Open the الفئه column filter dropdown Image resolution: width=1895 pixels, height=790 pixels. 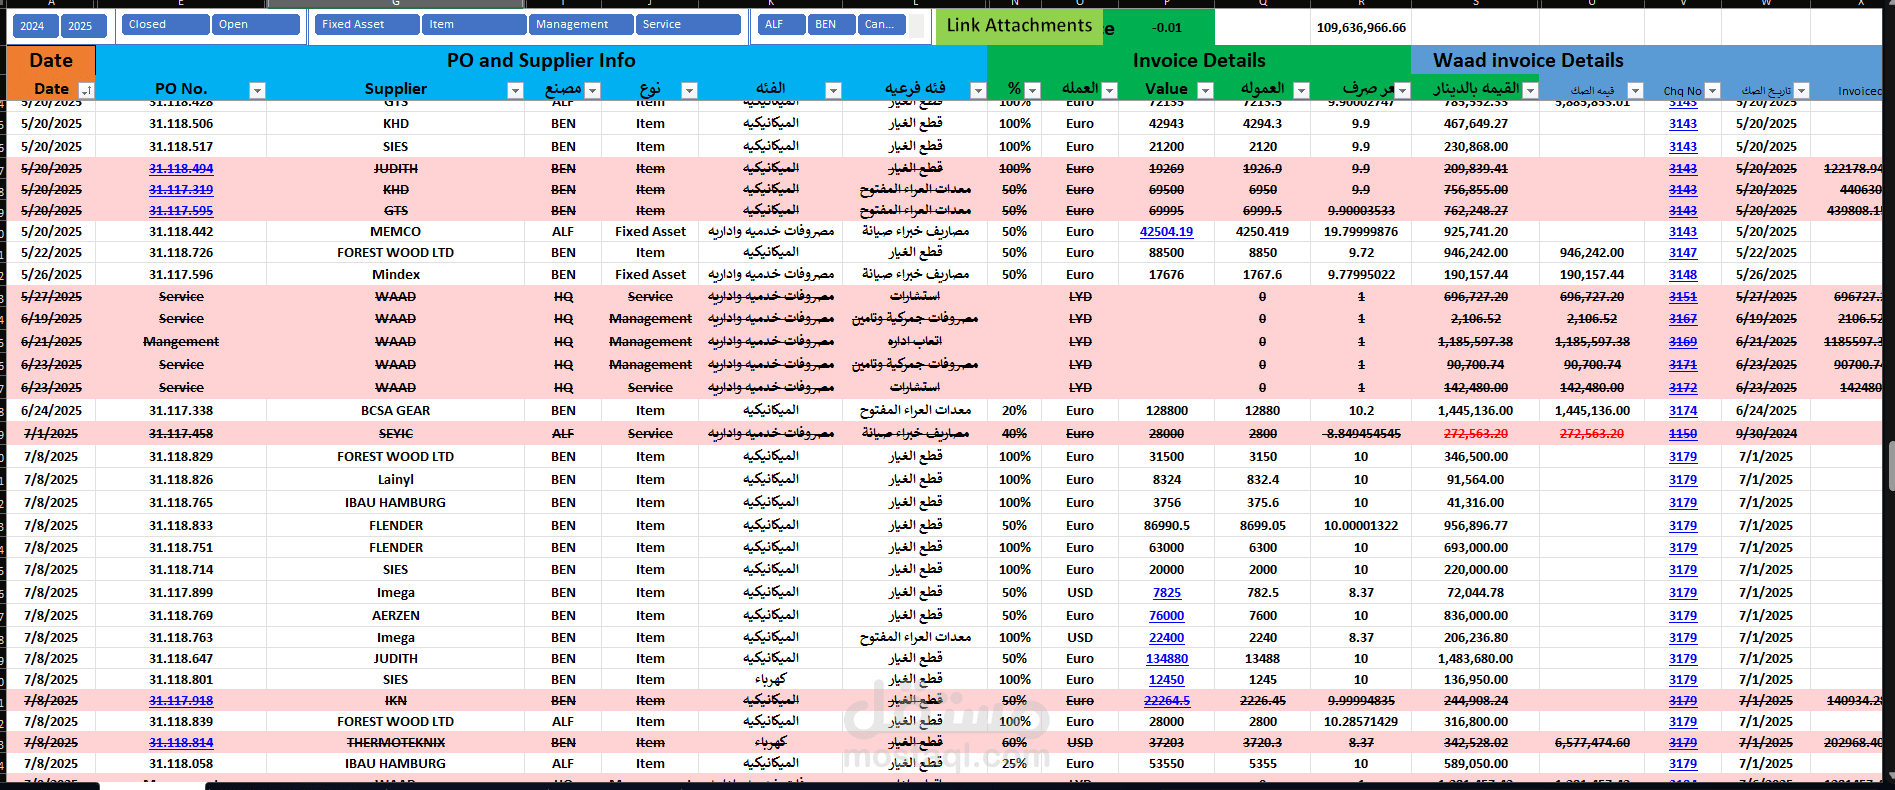[833, 90]
